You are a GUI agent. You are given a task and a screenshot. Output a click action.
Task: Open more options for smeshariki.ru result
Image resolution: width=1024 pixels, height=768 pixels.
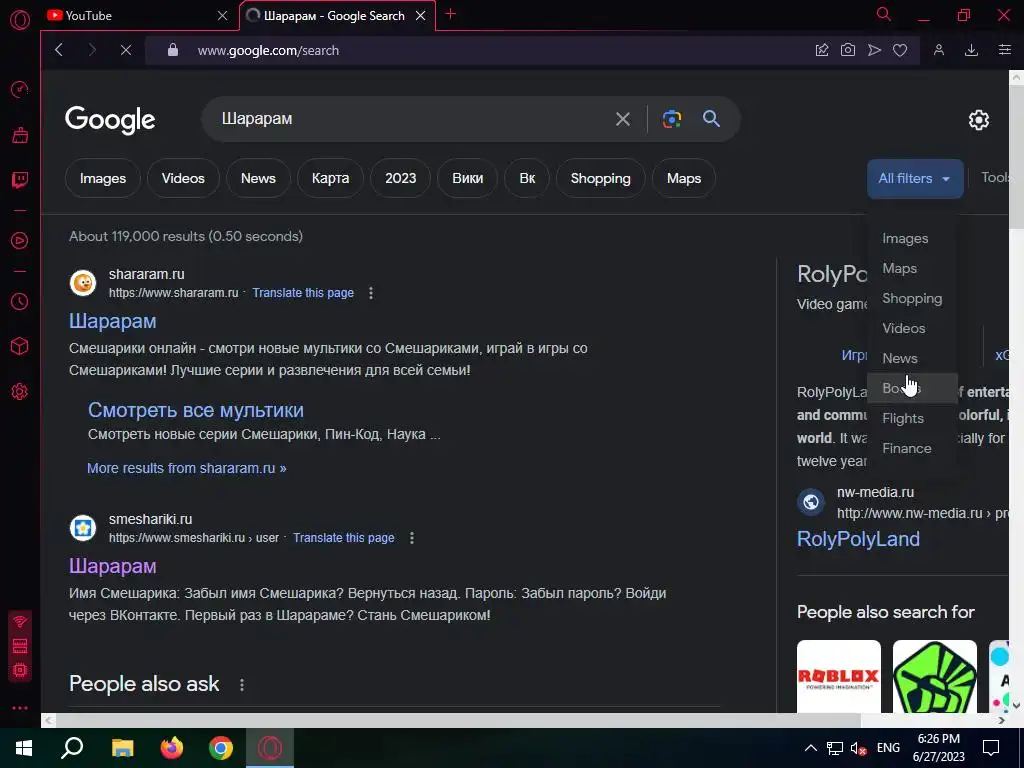[x=411, y=537]
